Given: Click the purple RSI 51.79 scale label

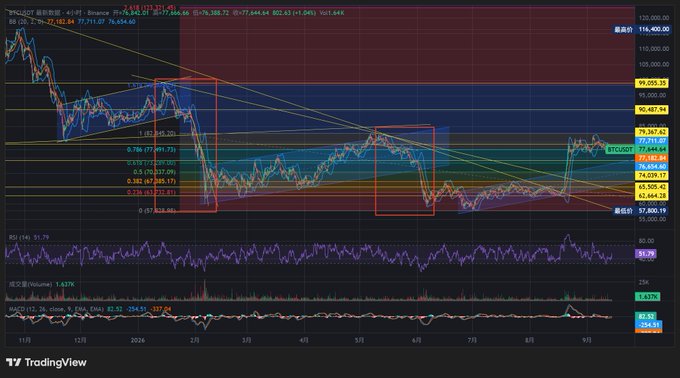Looking at the screenshot, I should [x=646, y=254].
